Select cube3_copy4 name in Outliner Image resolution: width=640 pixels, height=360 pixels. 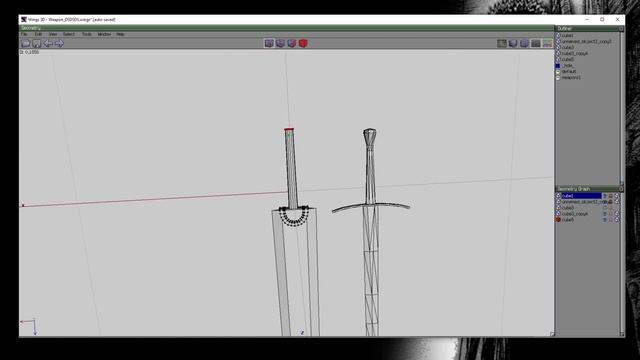575,53
